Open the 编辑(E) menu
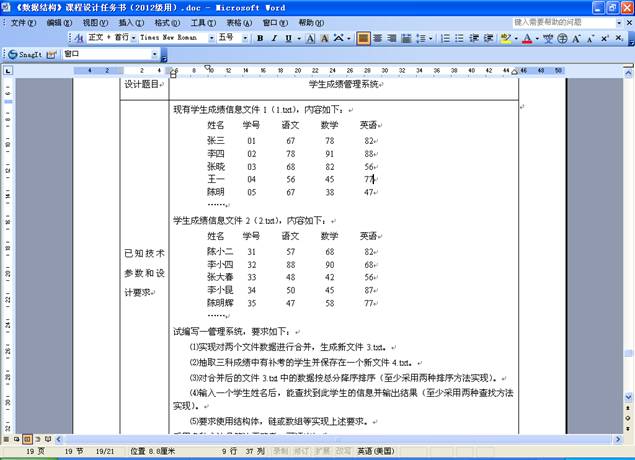This screenshot has width=635, height=460. tap(59, 23)
